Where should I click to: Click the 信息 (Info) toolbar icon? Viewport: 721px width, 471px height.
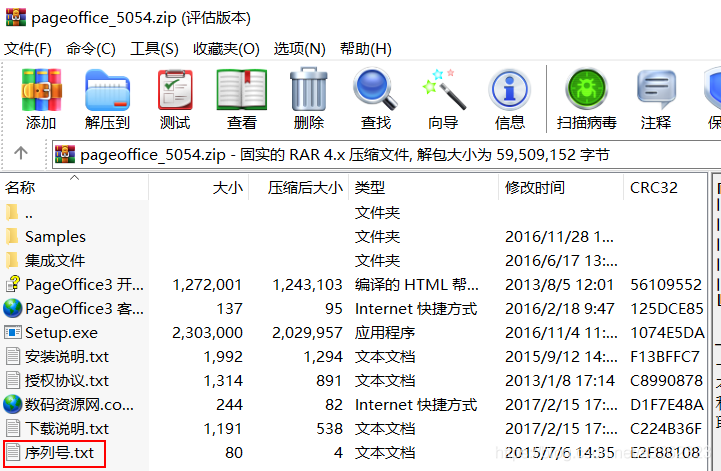point(509,90)
